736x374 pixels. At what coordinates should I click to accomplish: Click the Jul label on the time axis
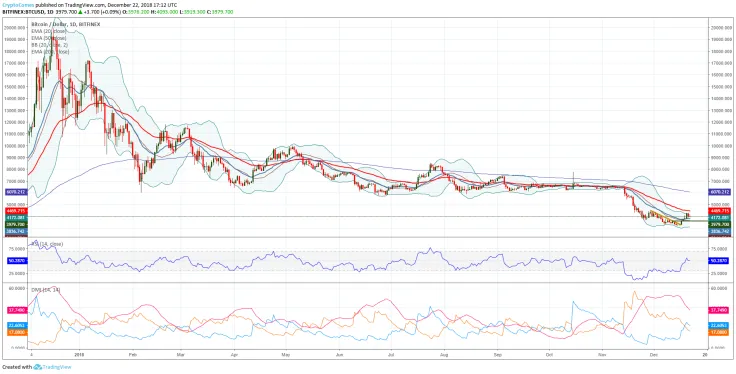(x=390, y=356)
